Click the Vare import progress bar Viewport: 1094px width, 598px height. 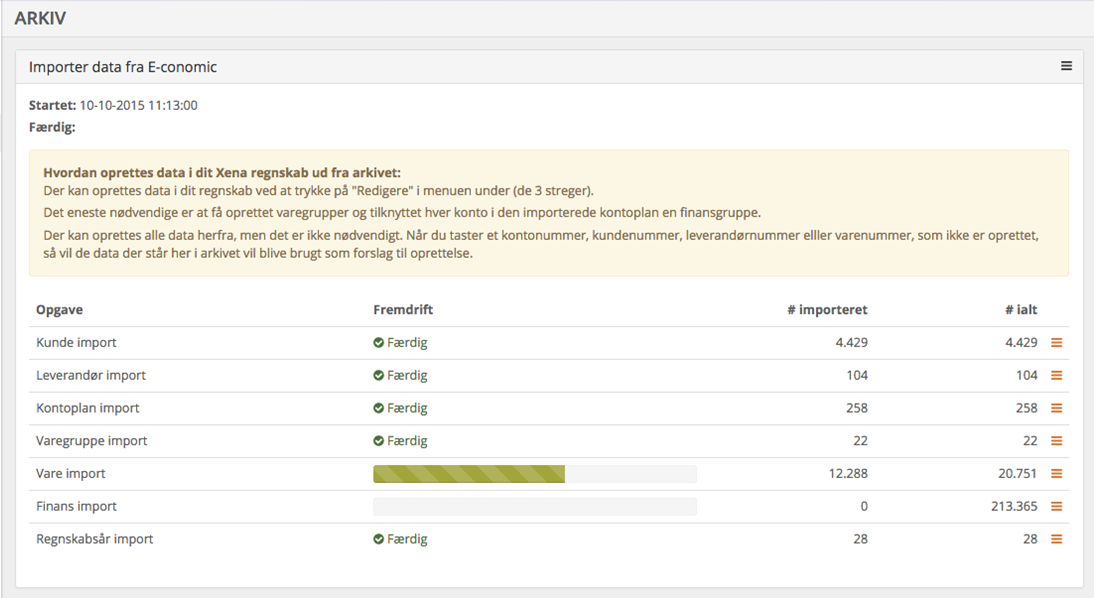(x=534, y=474)
